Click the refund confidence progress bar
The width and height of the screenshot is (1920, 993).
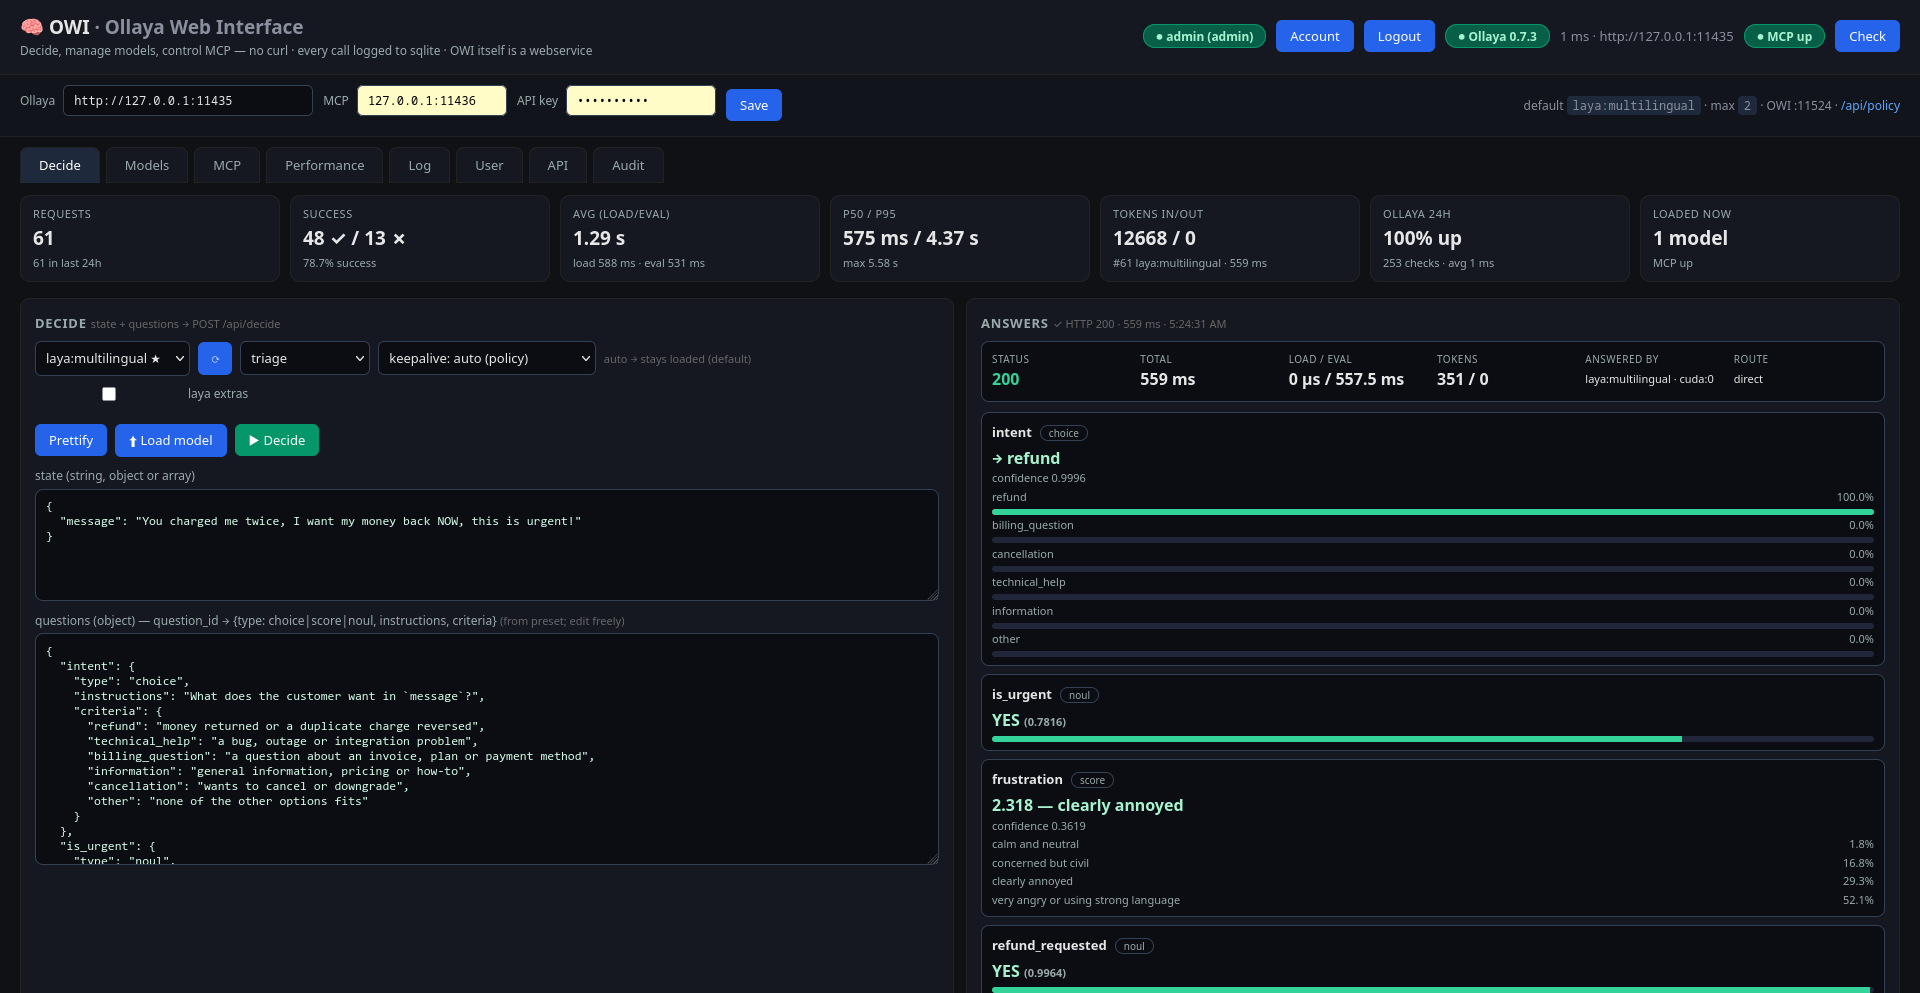click(x=1432, y=512)
